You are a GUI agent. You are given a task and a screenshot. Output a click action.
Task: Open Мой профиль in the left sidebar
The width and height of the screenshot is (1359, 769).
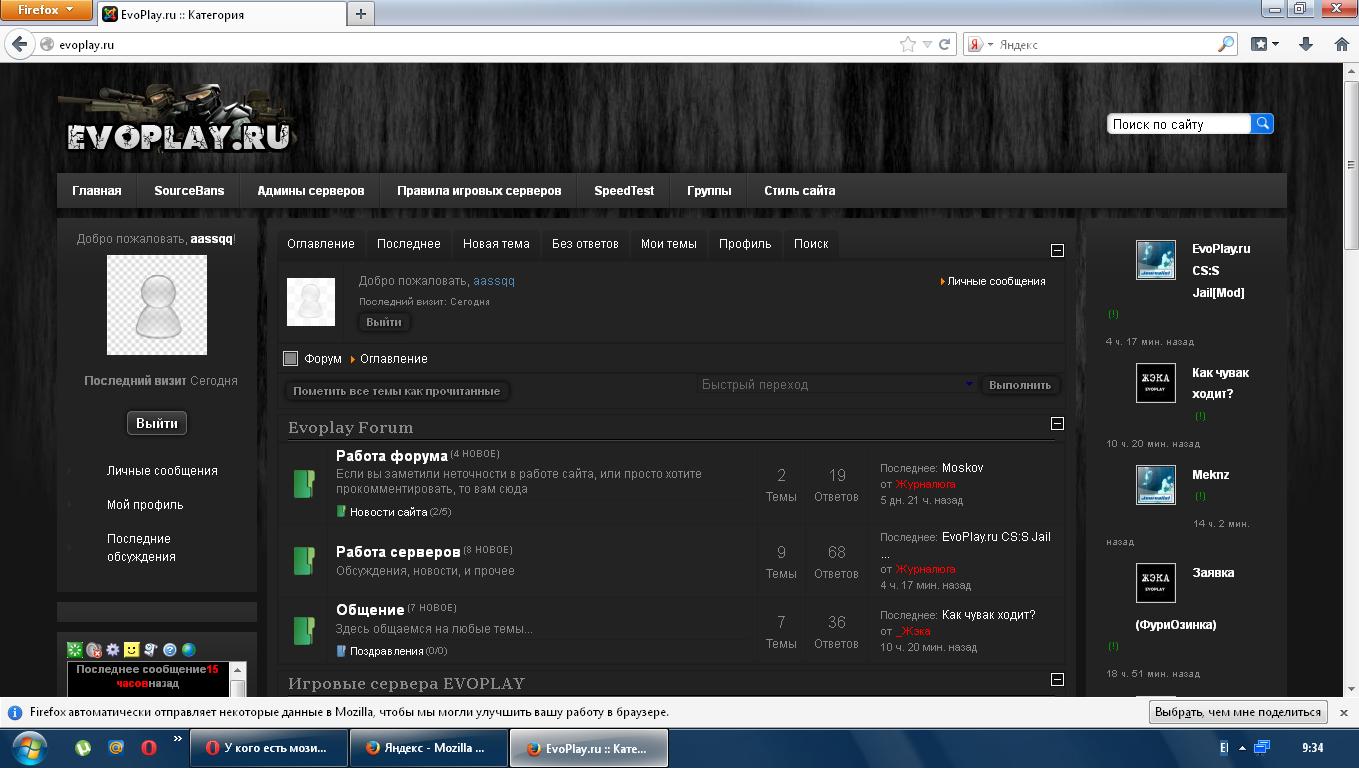(x=145, y=505)
